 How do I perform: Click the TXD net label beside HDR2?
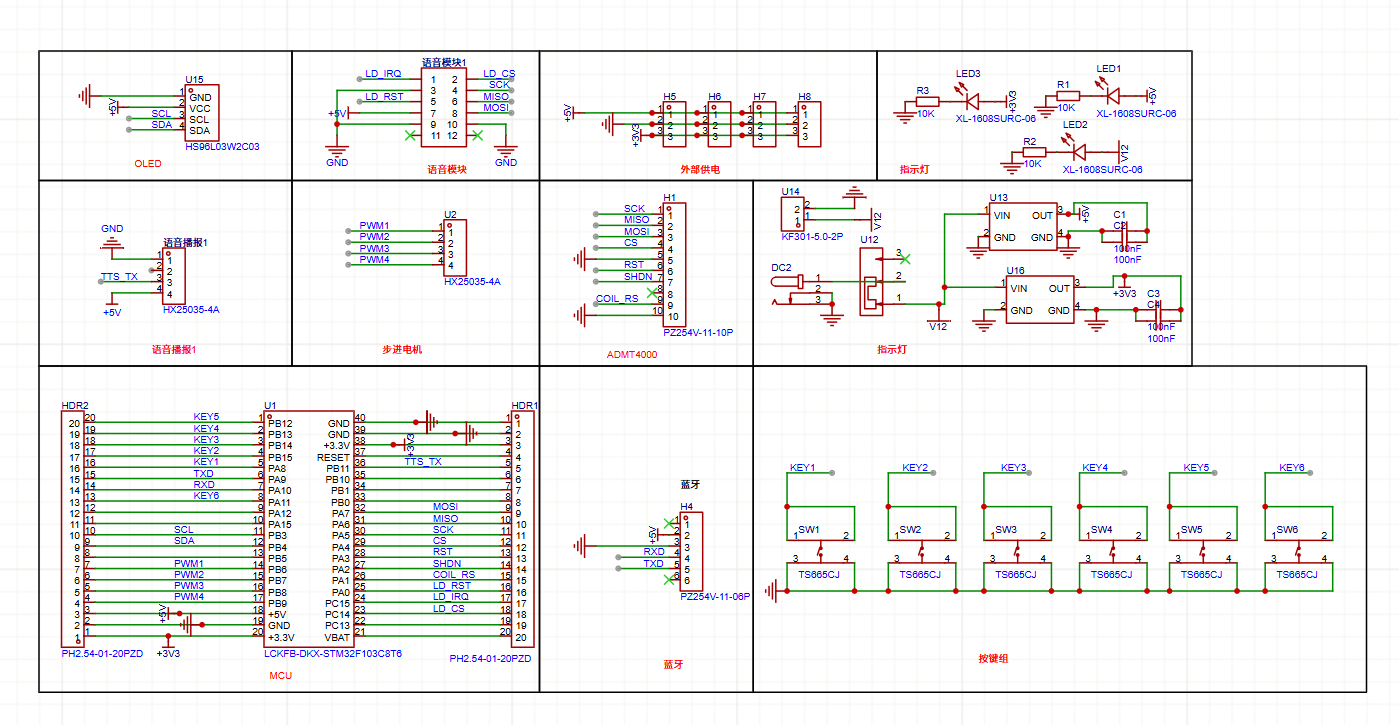[204, 473]
